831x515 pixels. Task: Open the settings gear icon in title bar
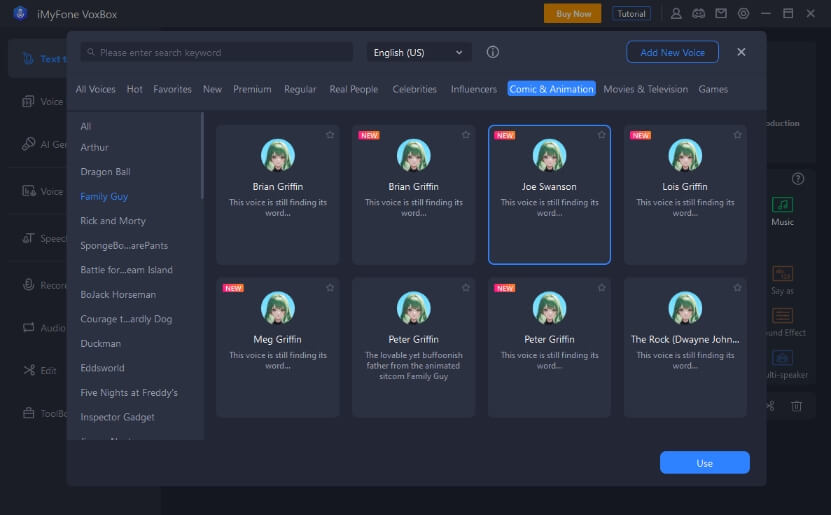coord(744,14)
